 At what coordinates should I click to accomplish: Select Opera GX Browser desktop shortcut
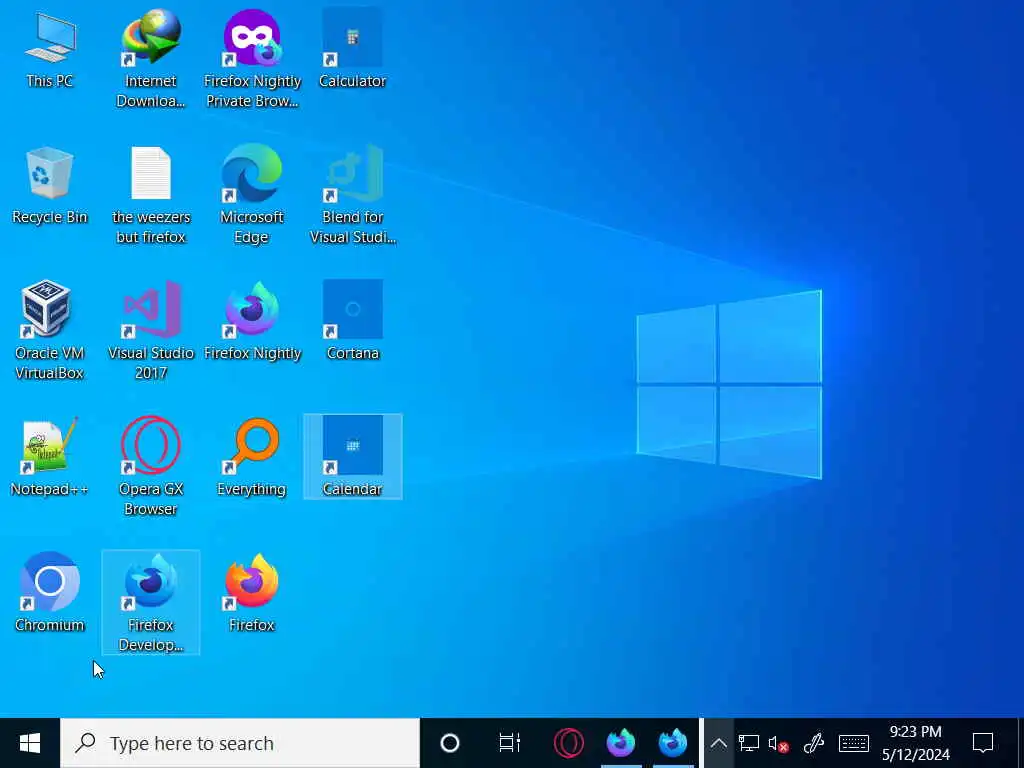(x=151, y=466)
